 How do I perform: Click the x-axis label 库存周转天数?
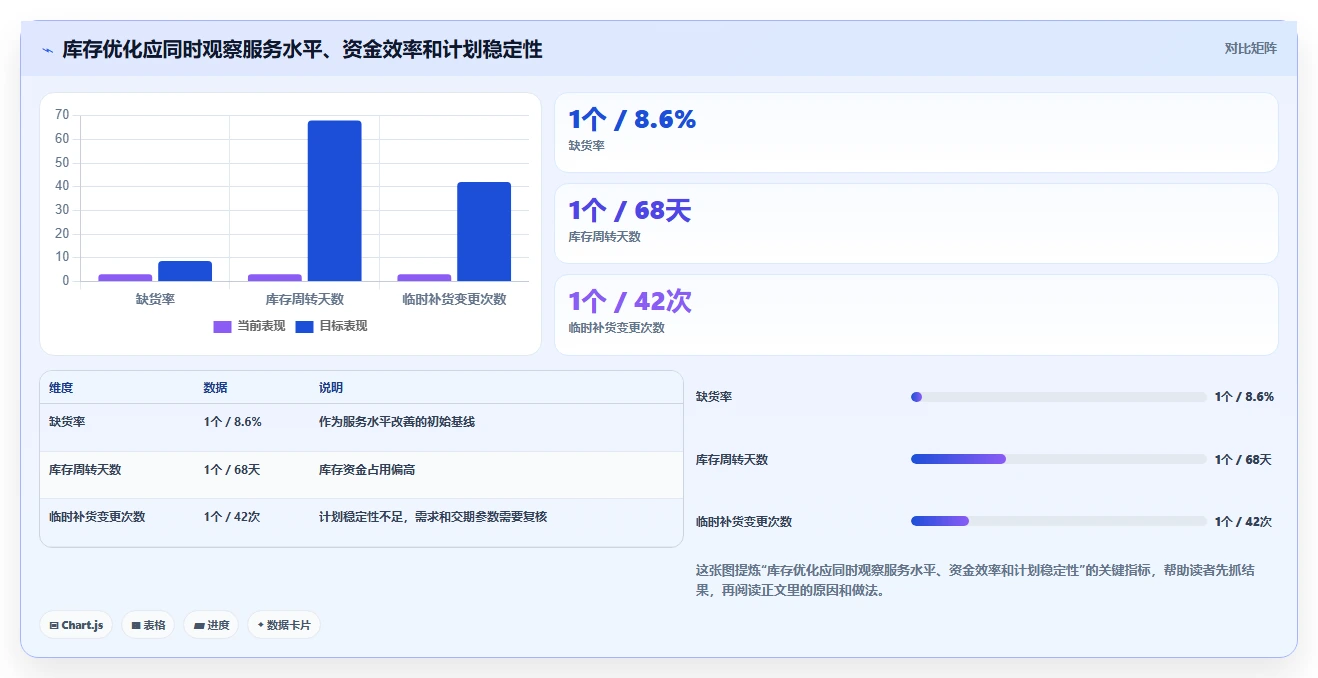(305, 299)
